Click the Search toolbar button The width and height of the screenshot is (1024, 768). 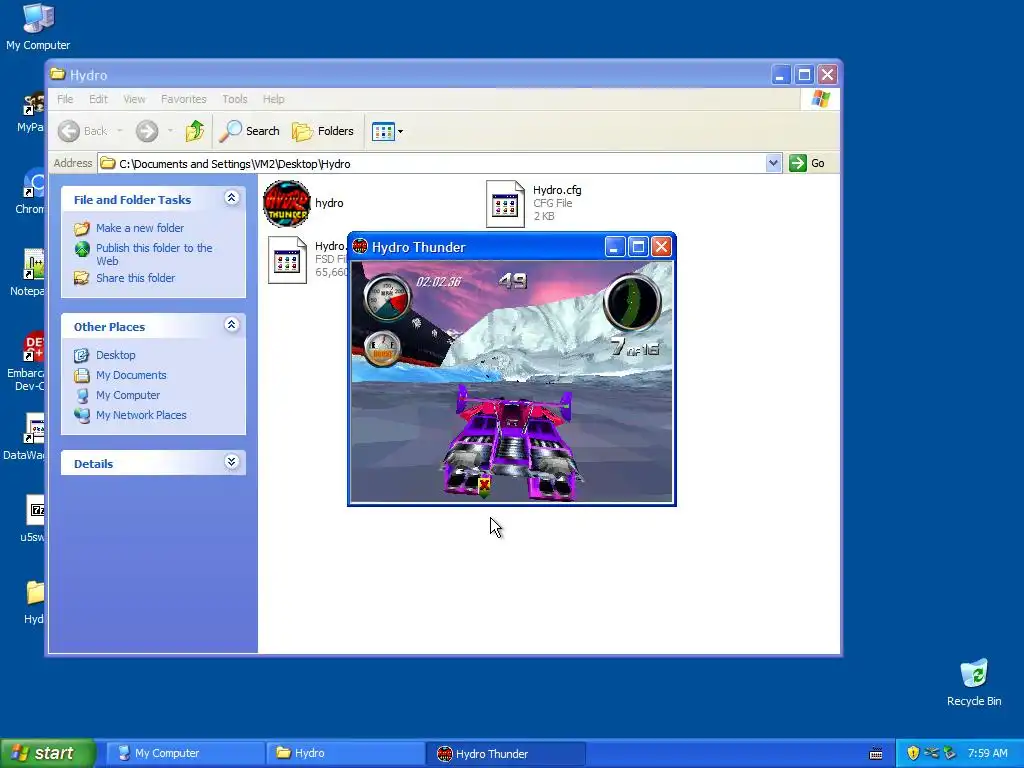click(249, 131)
